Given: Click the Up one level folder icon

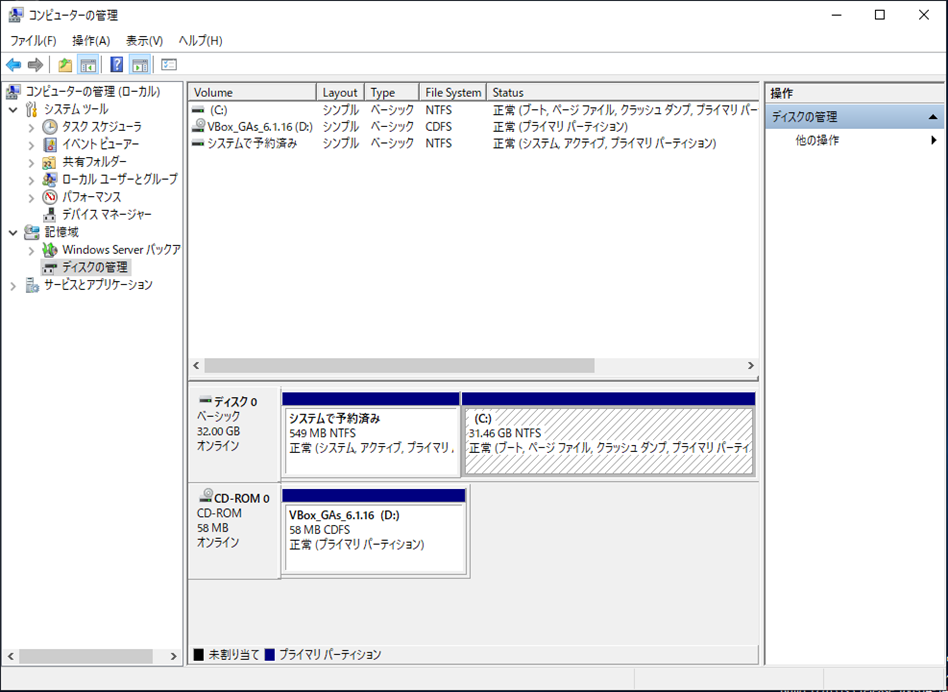Looking at the screenshot, I should click(65, 65).
